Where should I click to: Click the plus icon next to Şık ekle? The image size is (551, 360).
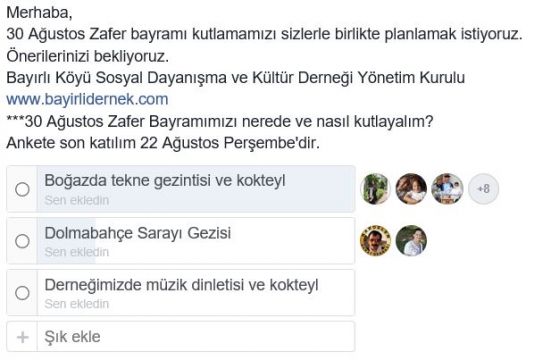tap(22, 337)
